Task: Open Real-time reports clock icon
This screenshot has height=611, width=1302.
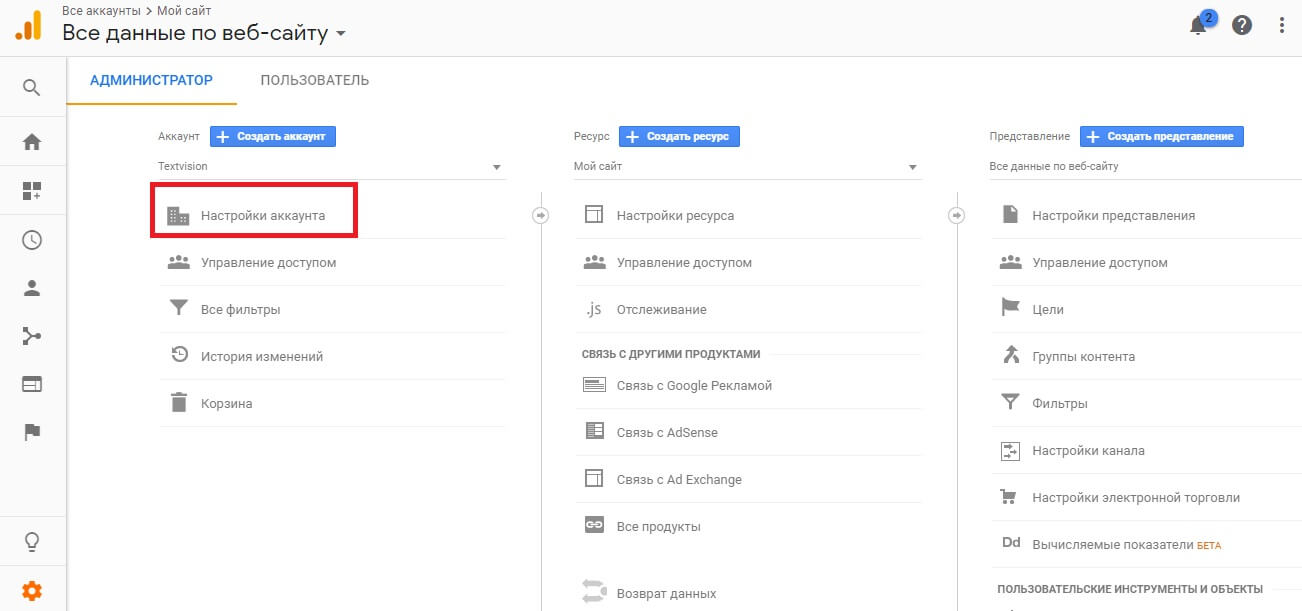Action: click(x=32, y=240)
